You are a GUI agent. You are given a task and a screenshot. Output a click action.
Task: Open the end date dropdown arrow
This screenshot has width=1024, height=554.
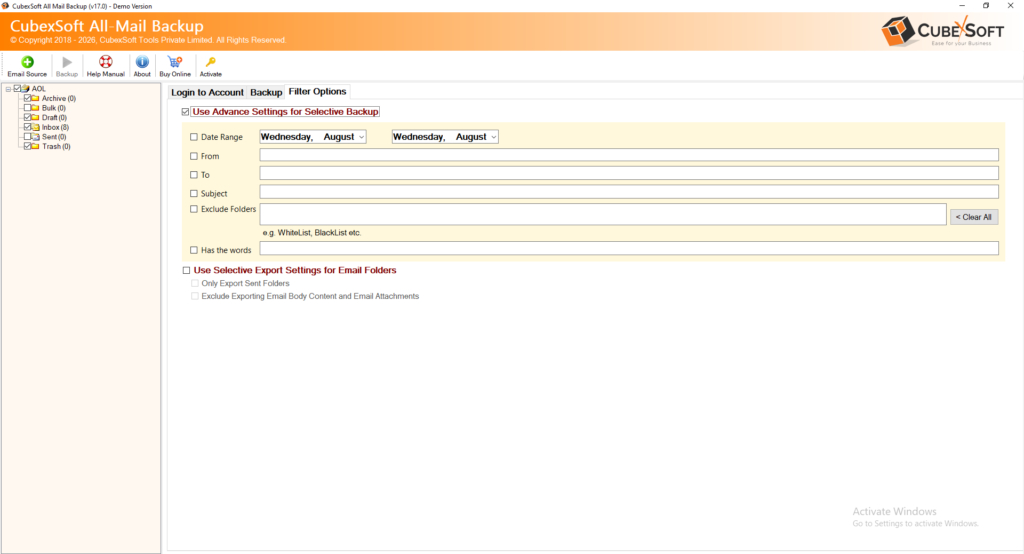(x=494, y=137)
